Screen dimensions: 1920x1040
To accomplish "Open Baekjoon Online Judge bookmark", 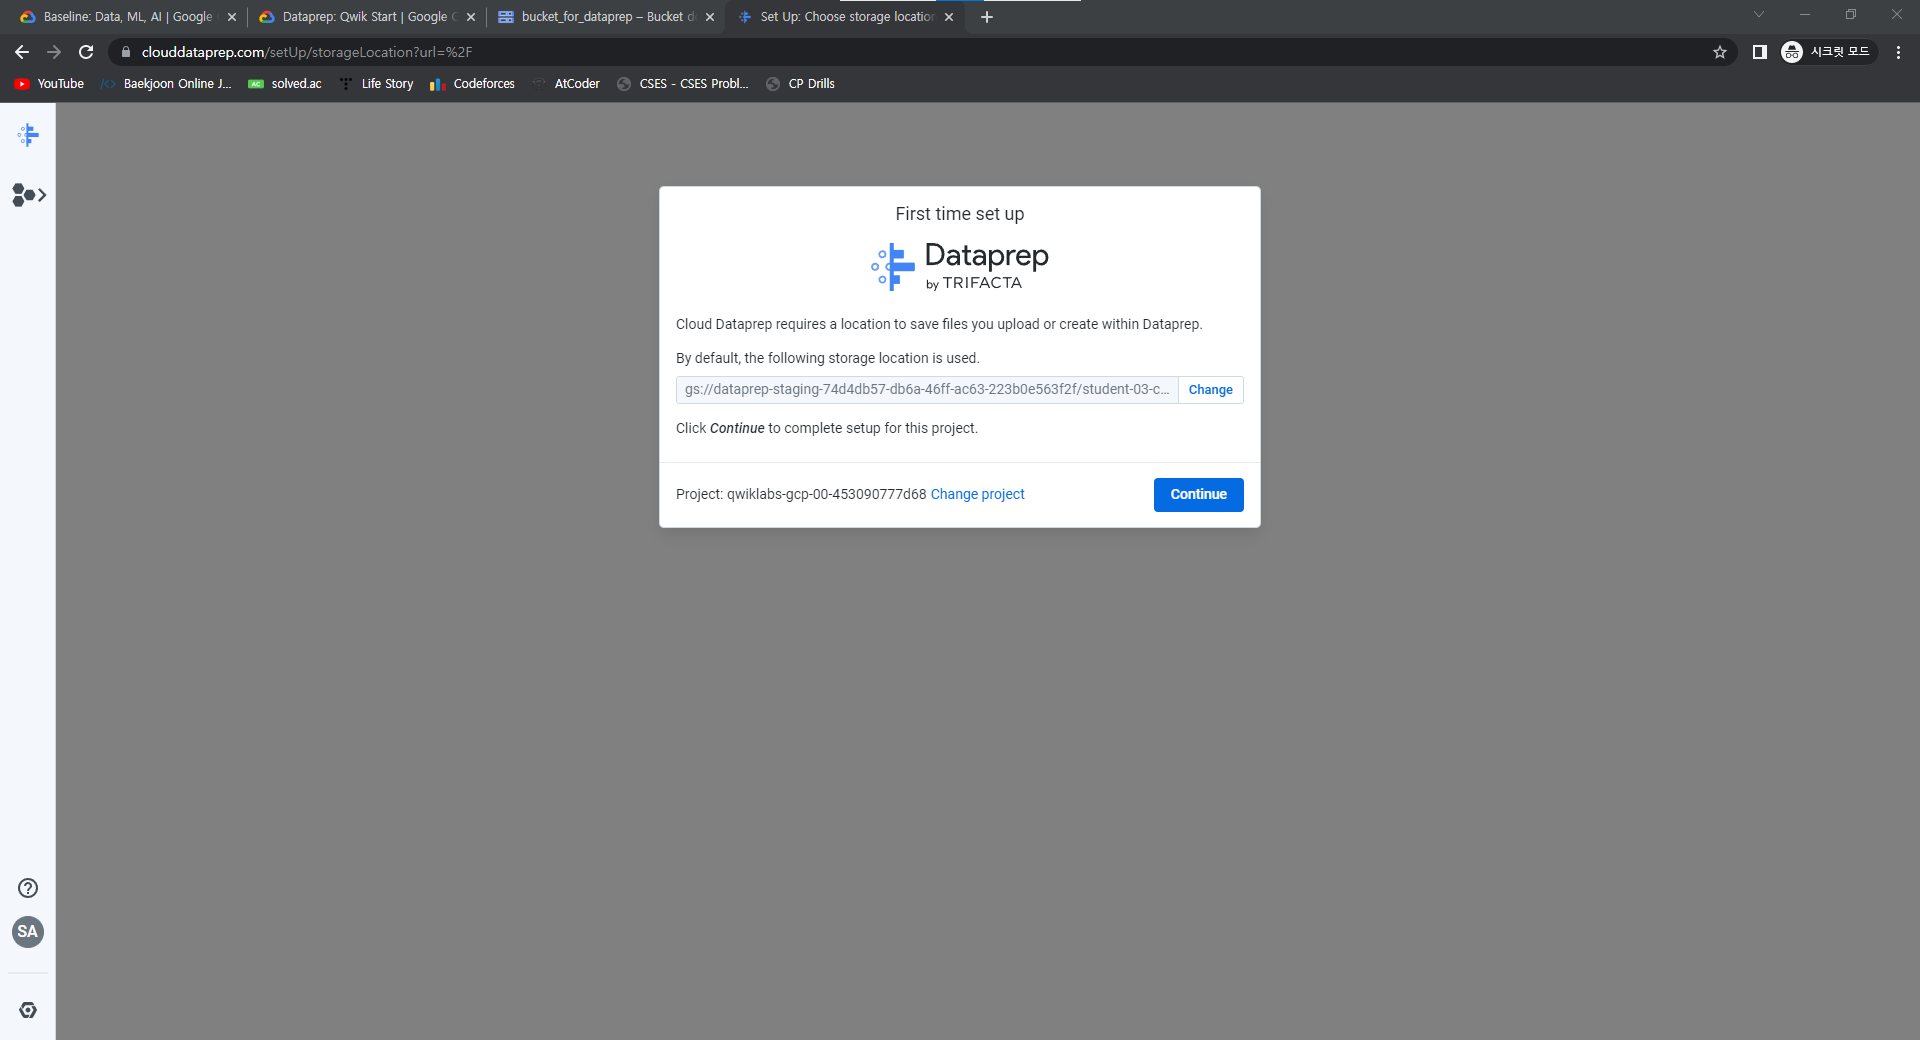I will point(166,84).
